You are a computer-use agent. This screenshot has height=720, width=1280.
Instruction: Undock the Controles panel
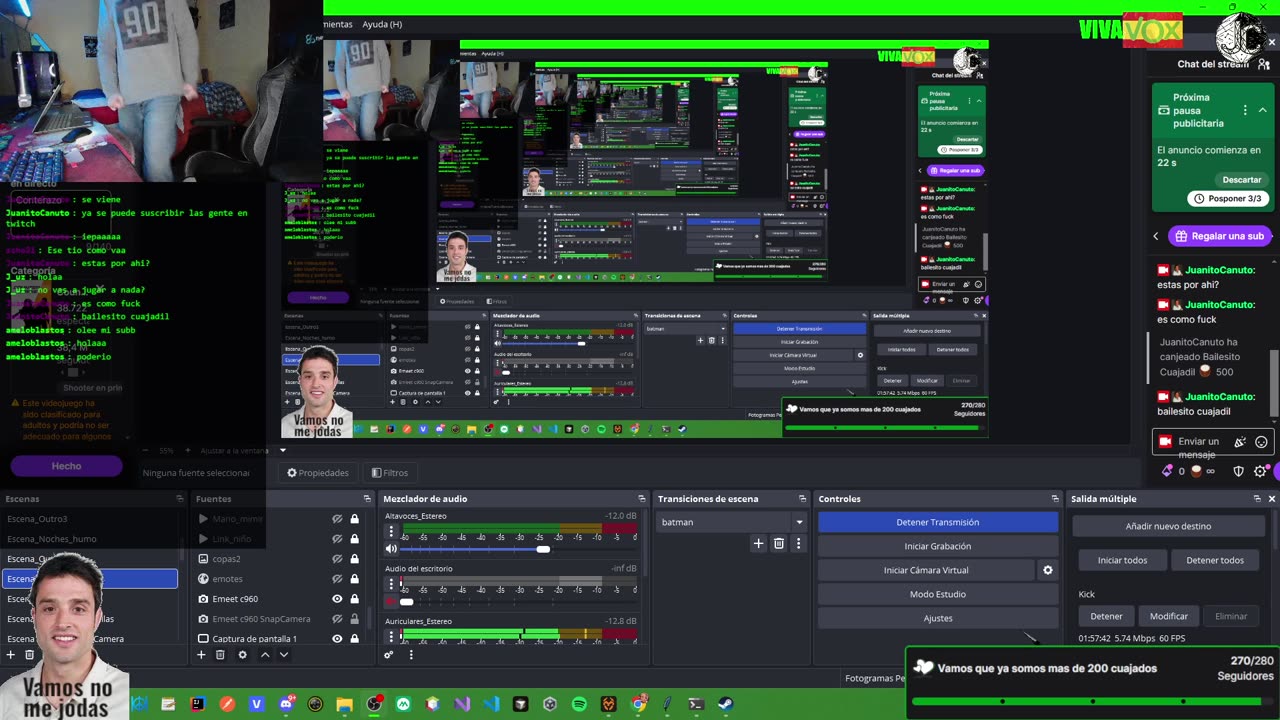point(1055,499)
